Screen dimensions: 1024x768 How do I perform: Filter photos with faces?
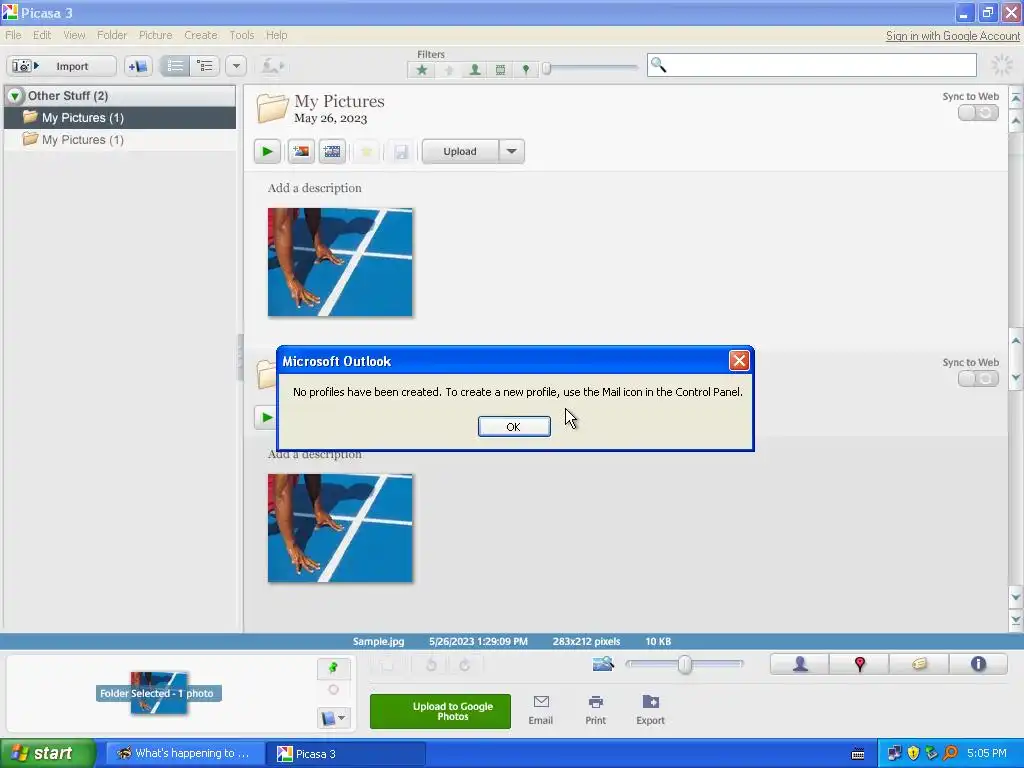pyautogui.click(x=475, y=70)
